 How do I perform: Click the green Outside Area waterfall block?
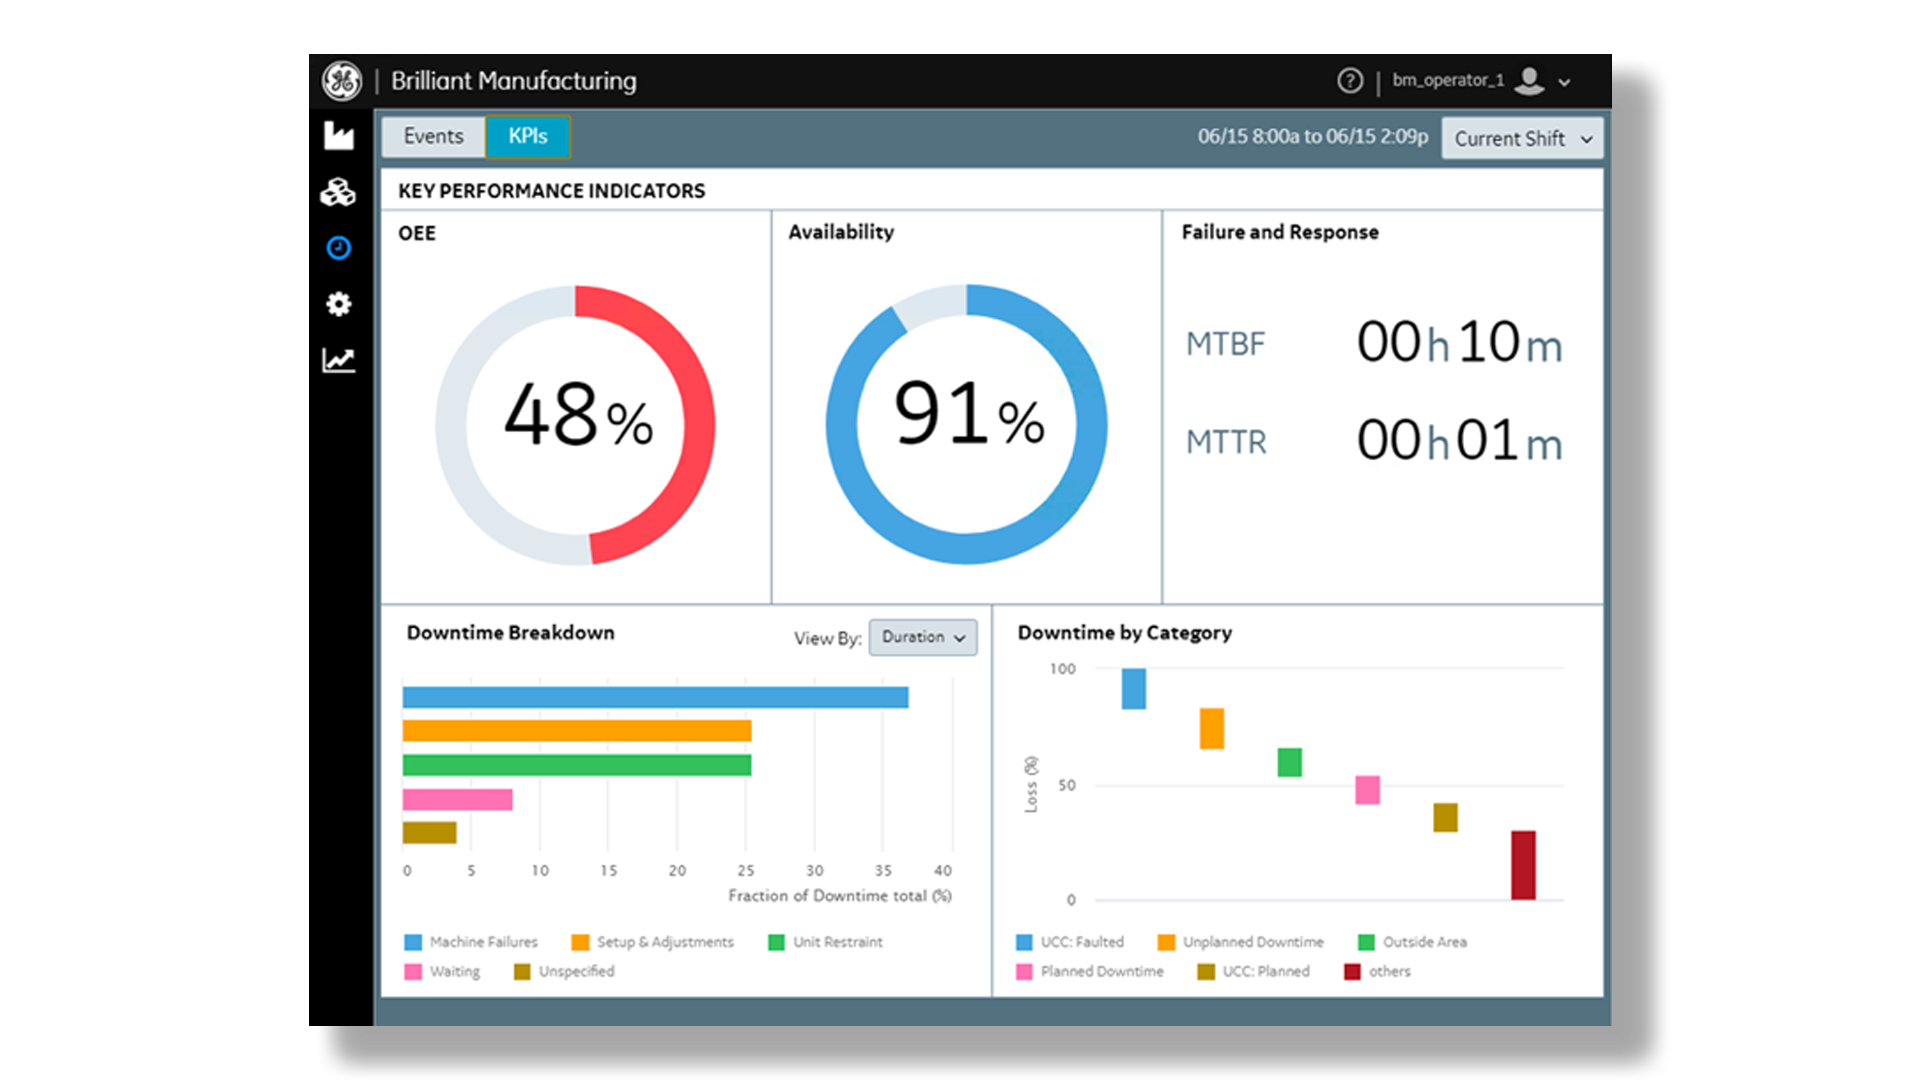pyautogui.click(x=1290, y=762)
